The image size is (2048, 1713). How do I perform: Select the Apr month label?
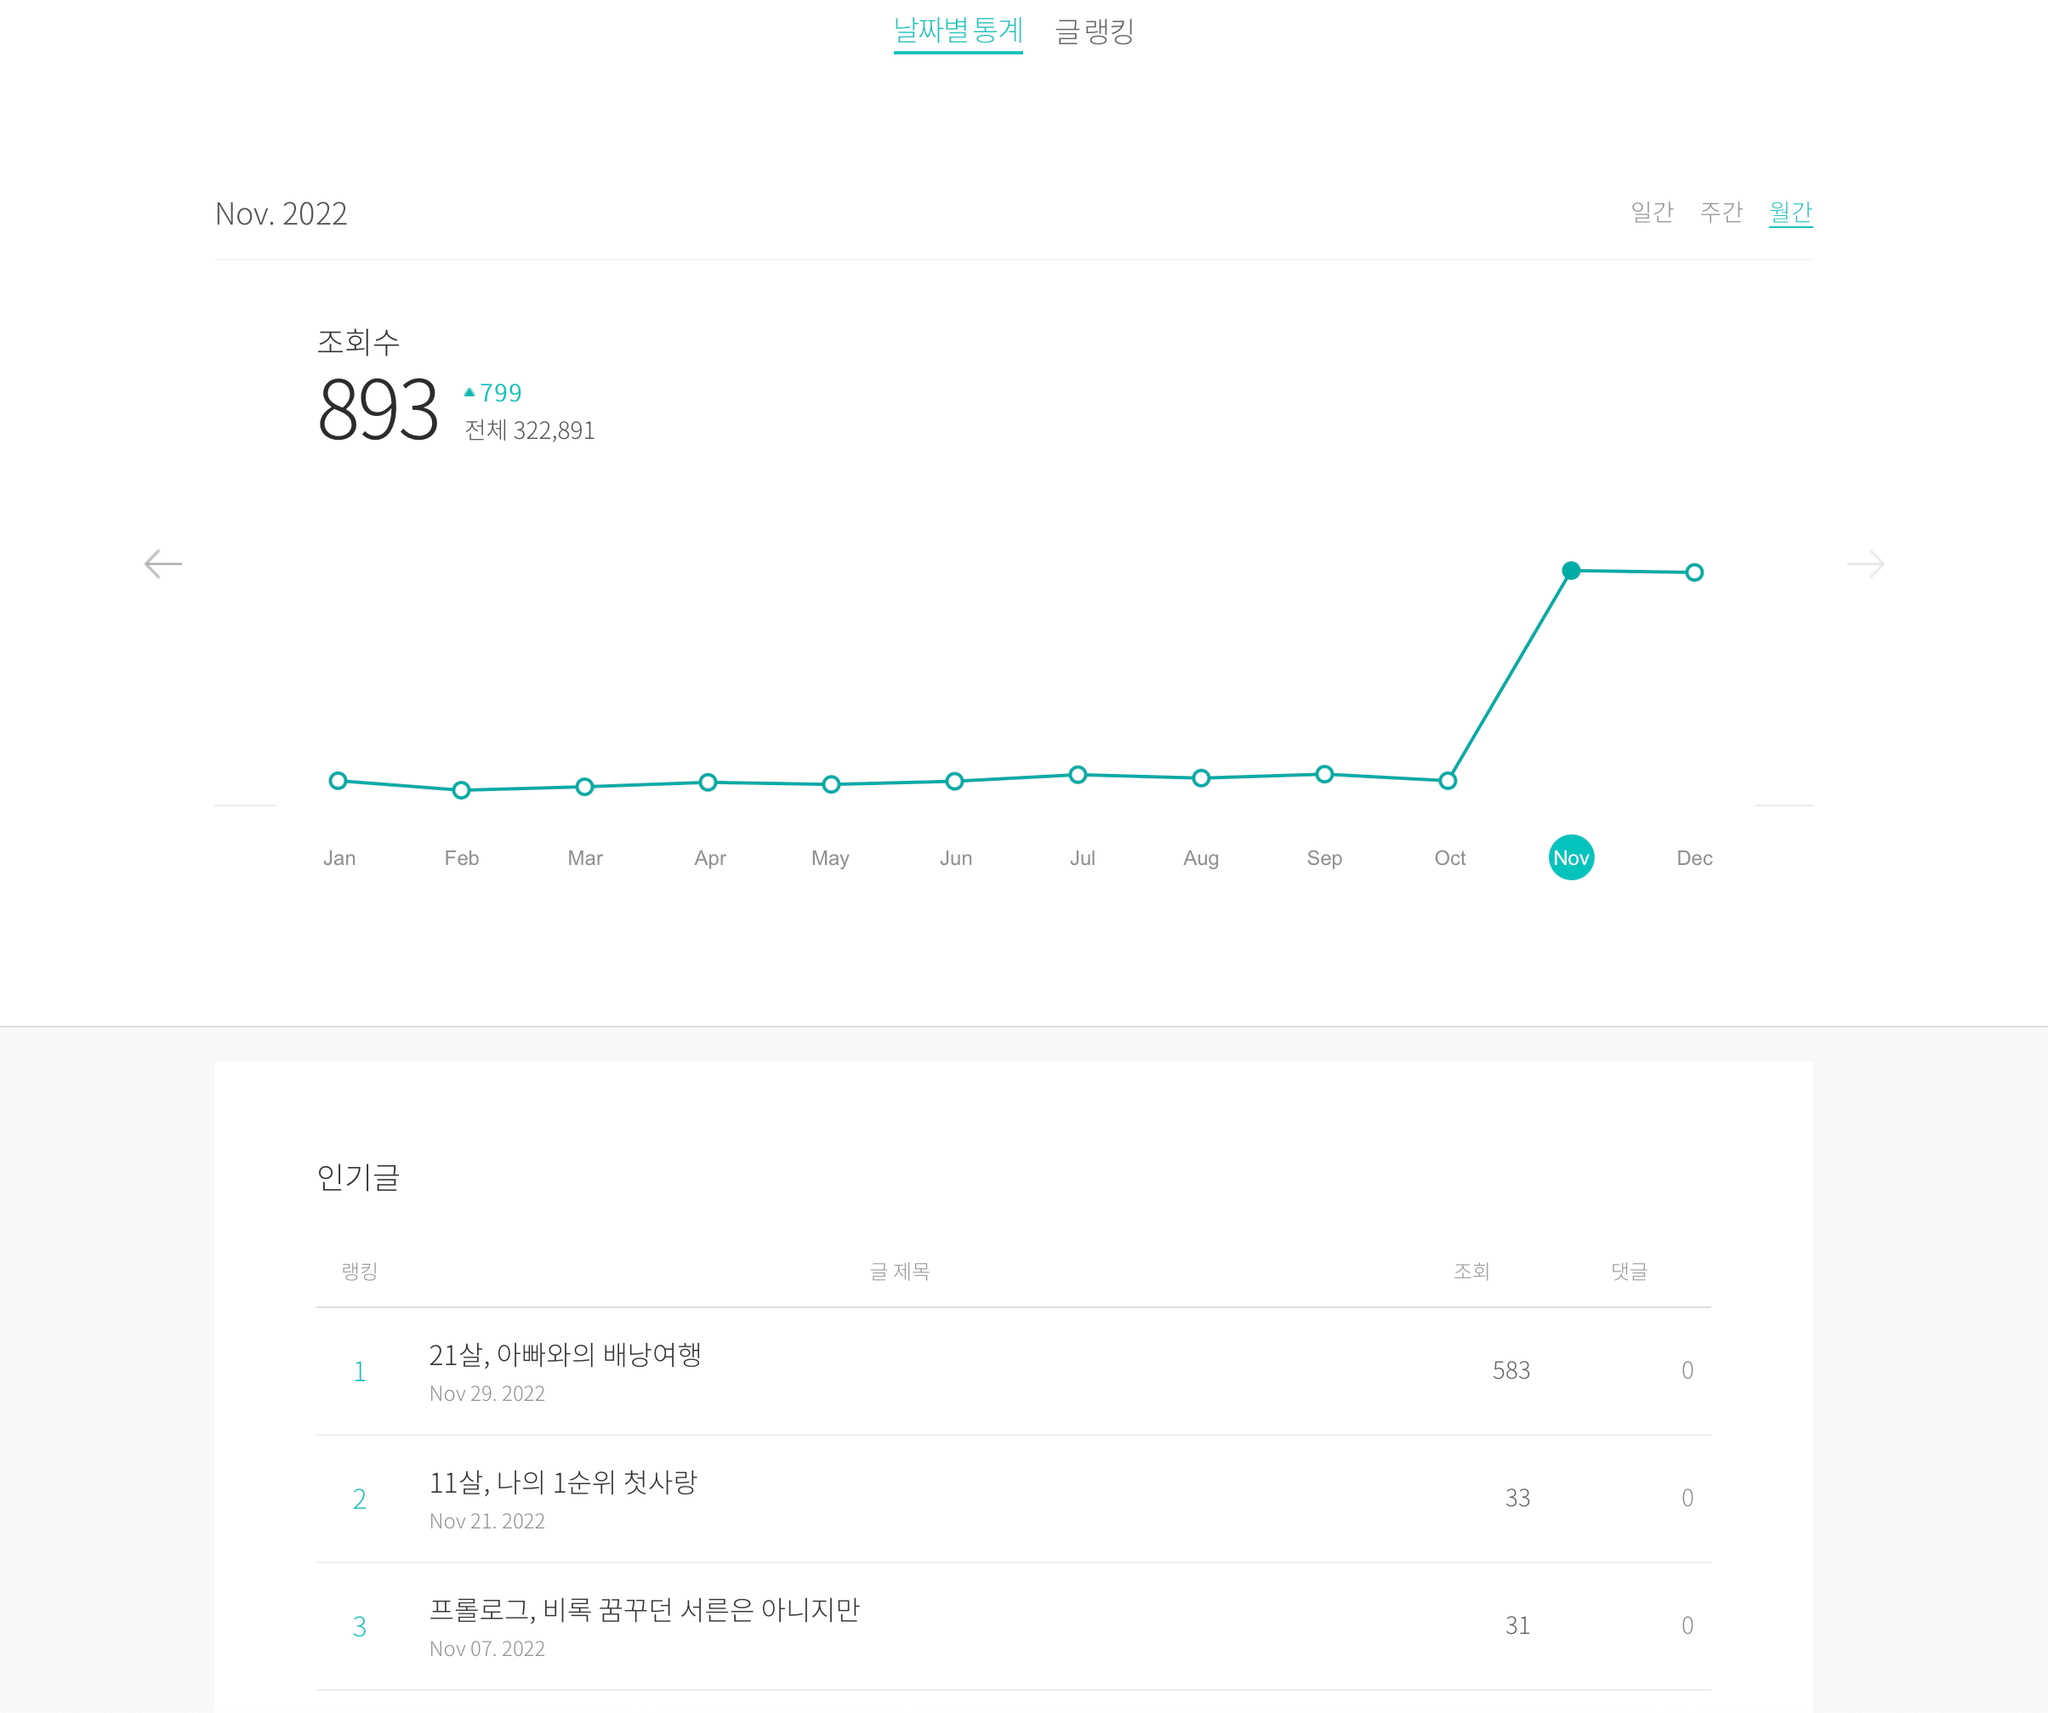click(710, 858)
